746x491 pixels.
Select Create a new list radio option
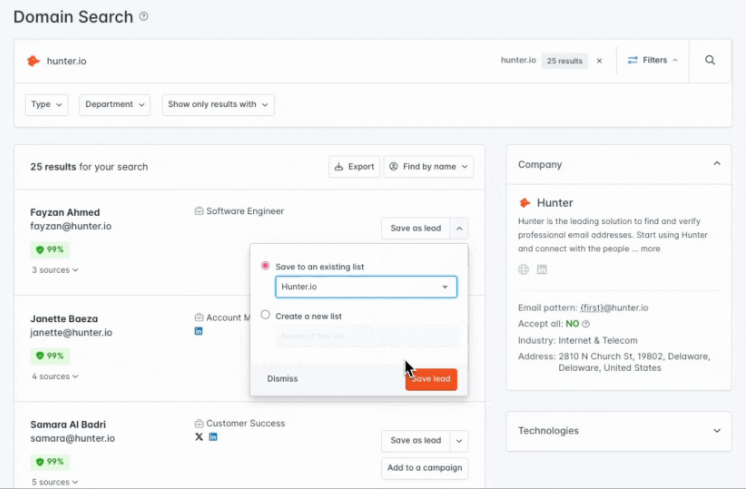265,315
